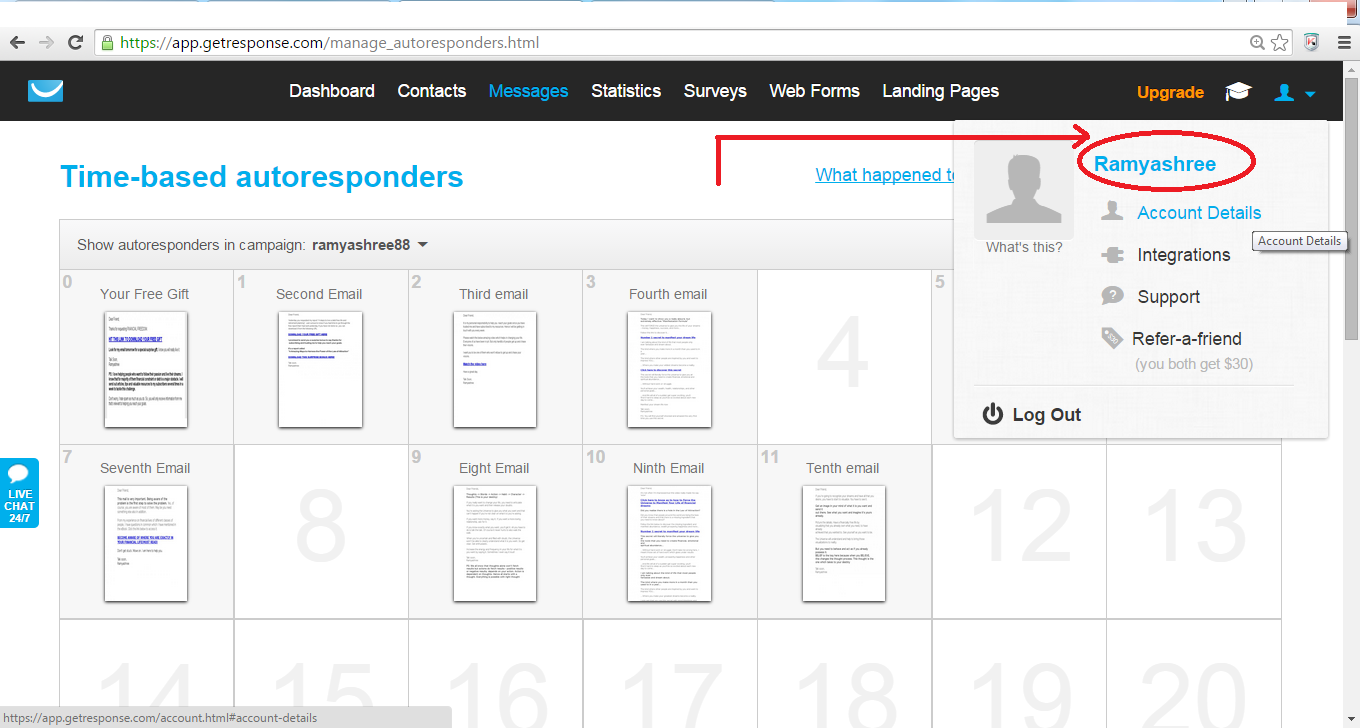Open Statistics in top navigation

tap(626, 91)
